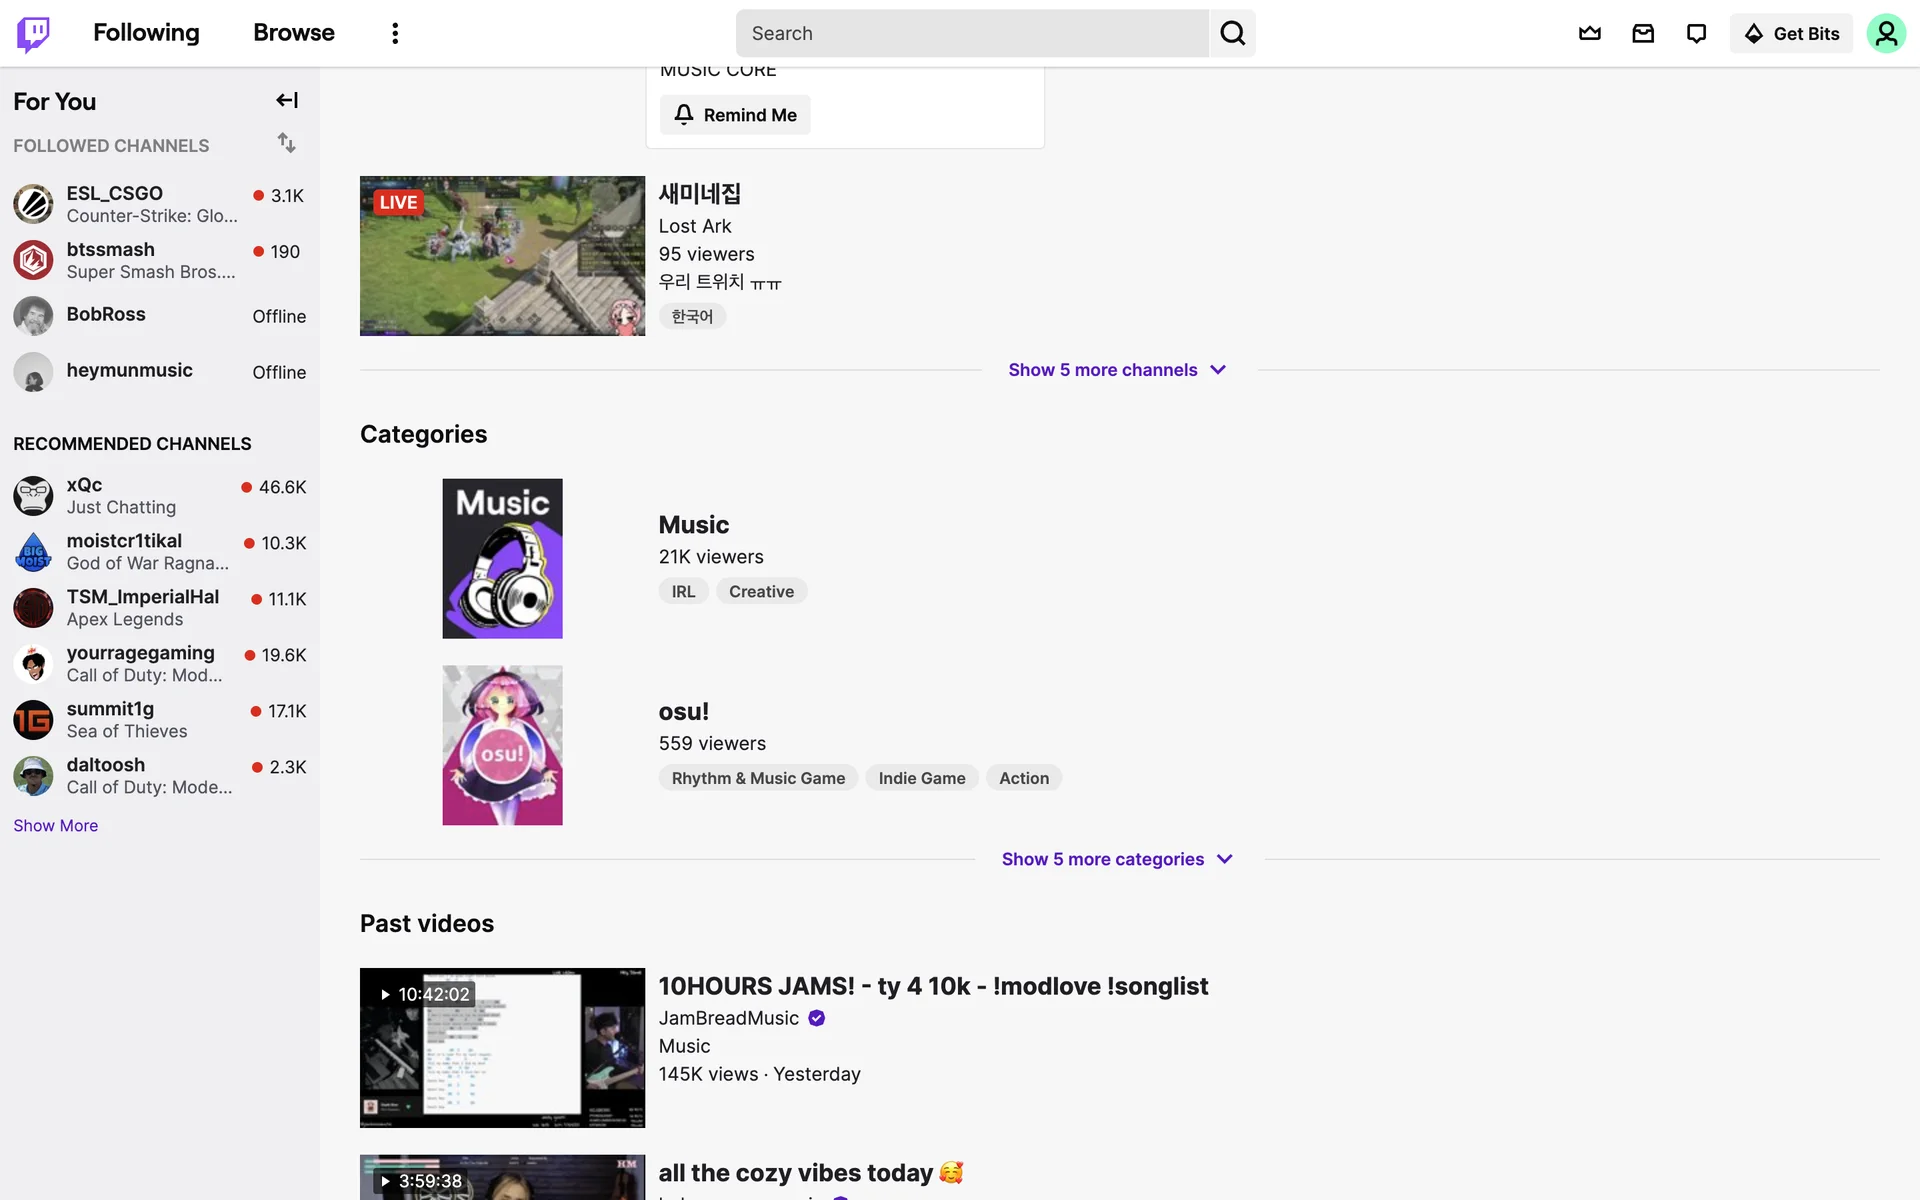Open the three-dot more menu
Viewport: 1920px width, 1200px height.
[395, 33]
